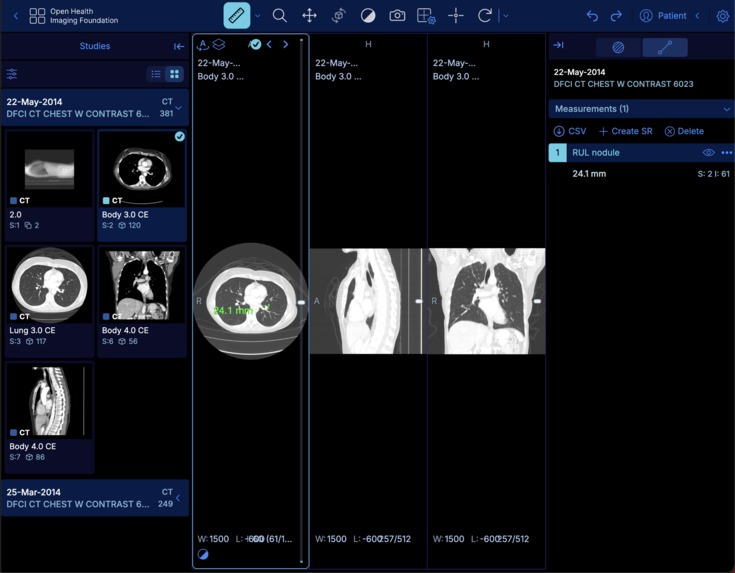Viewport: 735px width, 573px height.
Task: Go to next series with right arrow
Action: click(285, 45)
